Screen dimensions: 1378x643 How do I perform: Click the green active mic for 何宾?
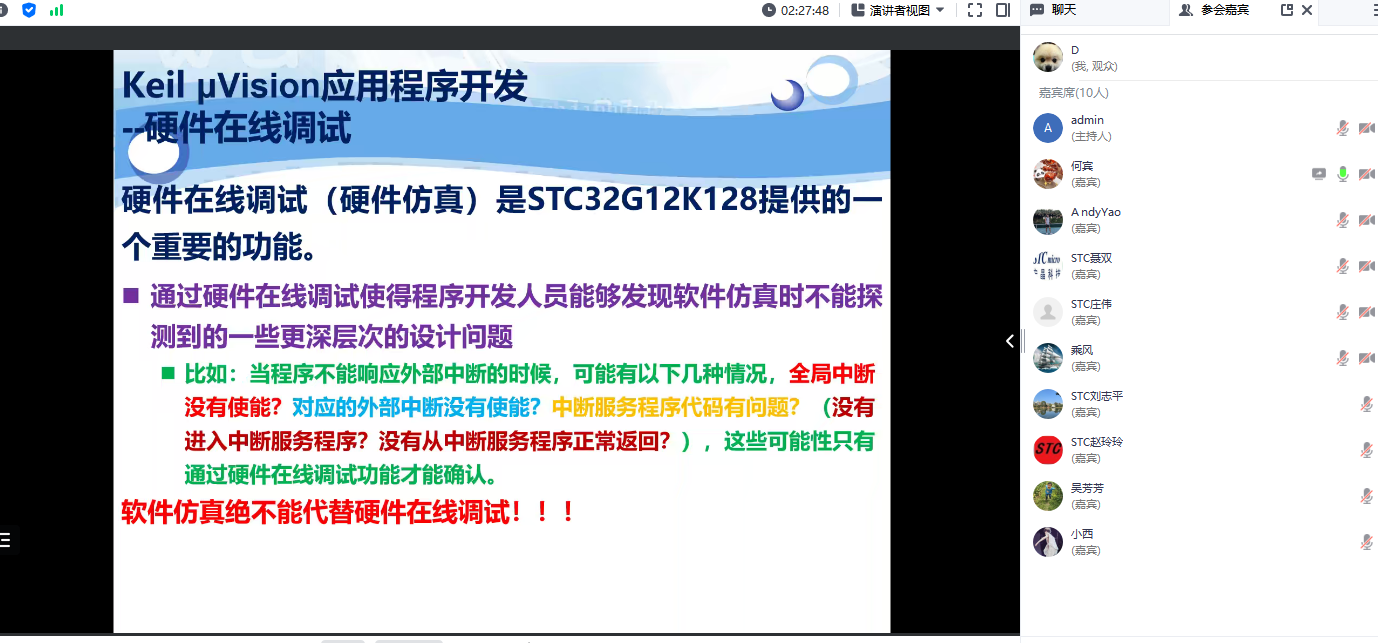click(x=1343, y=174)
